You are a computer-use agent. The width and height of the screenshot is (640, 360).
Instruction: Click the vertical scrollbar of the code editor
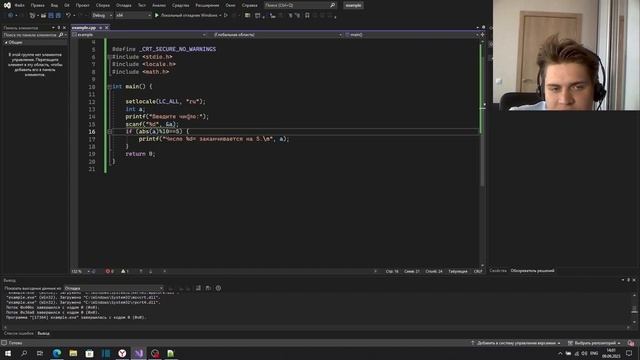[482, 153]
